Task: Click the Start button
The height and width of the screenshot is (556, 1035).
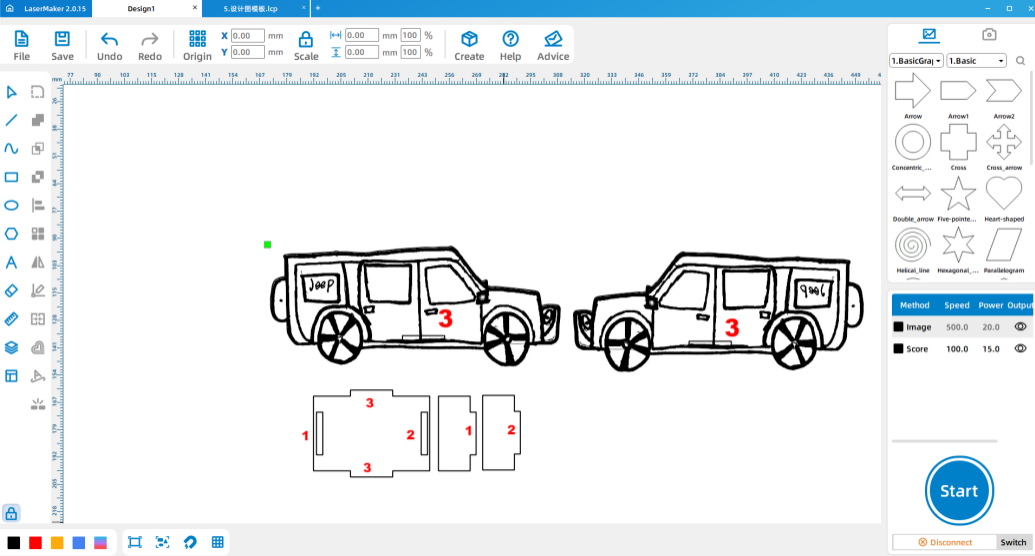Action: (x=959, y=491)
